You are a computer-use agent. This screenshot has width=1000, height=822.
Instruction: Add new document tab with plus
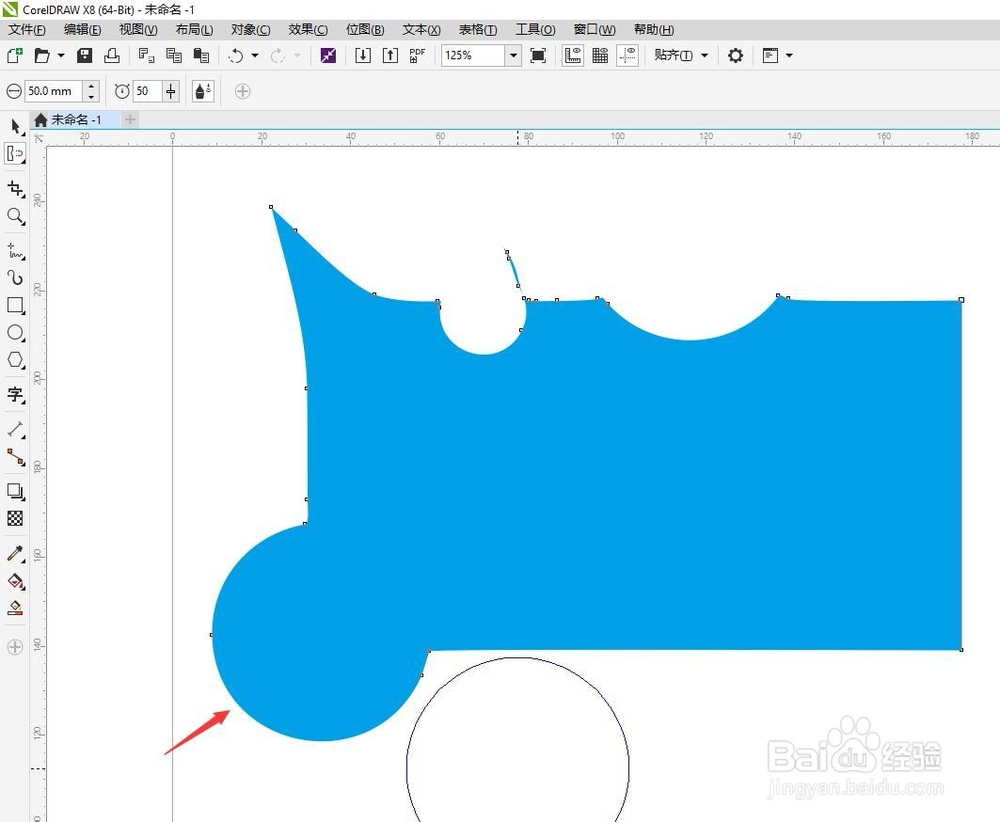pos(130,119)
